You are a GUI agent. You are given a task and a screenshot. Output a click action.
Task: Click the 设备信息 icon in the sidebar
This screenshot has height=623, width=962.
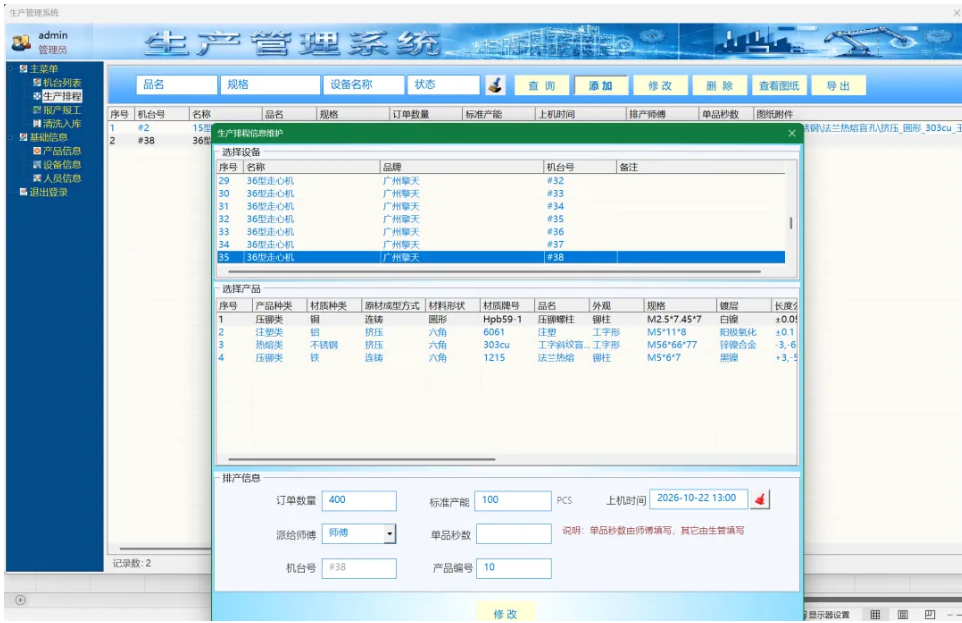37,164
